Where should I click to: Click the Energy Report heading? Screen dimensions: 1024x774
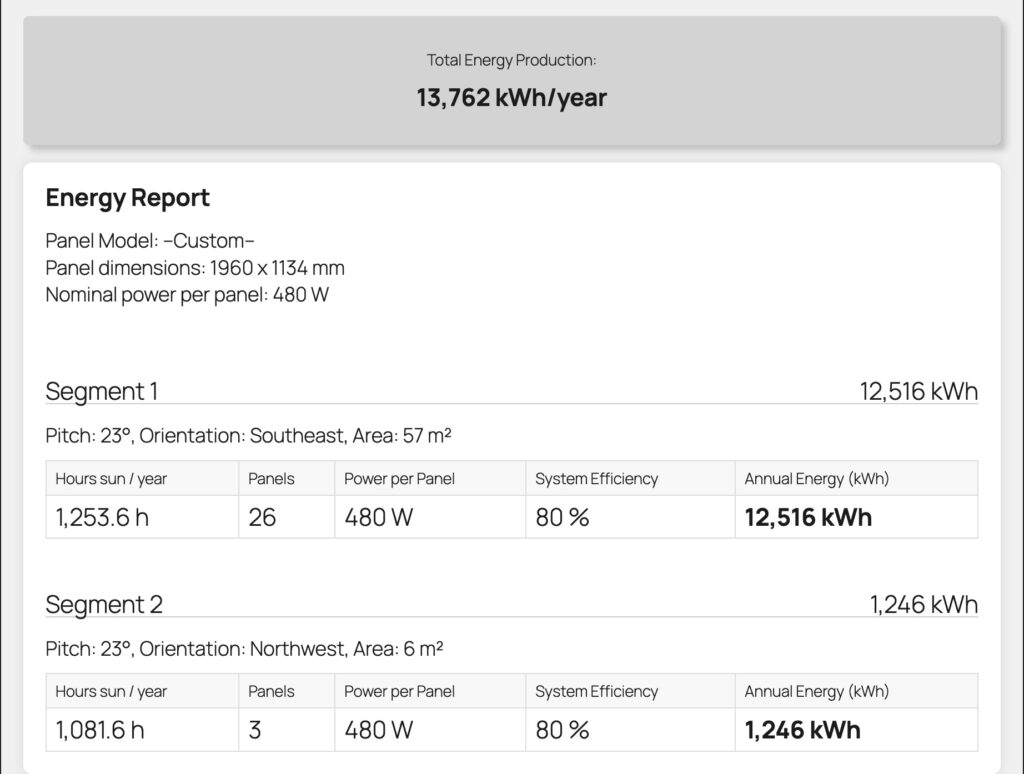point(127,198)
